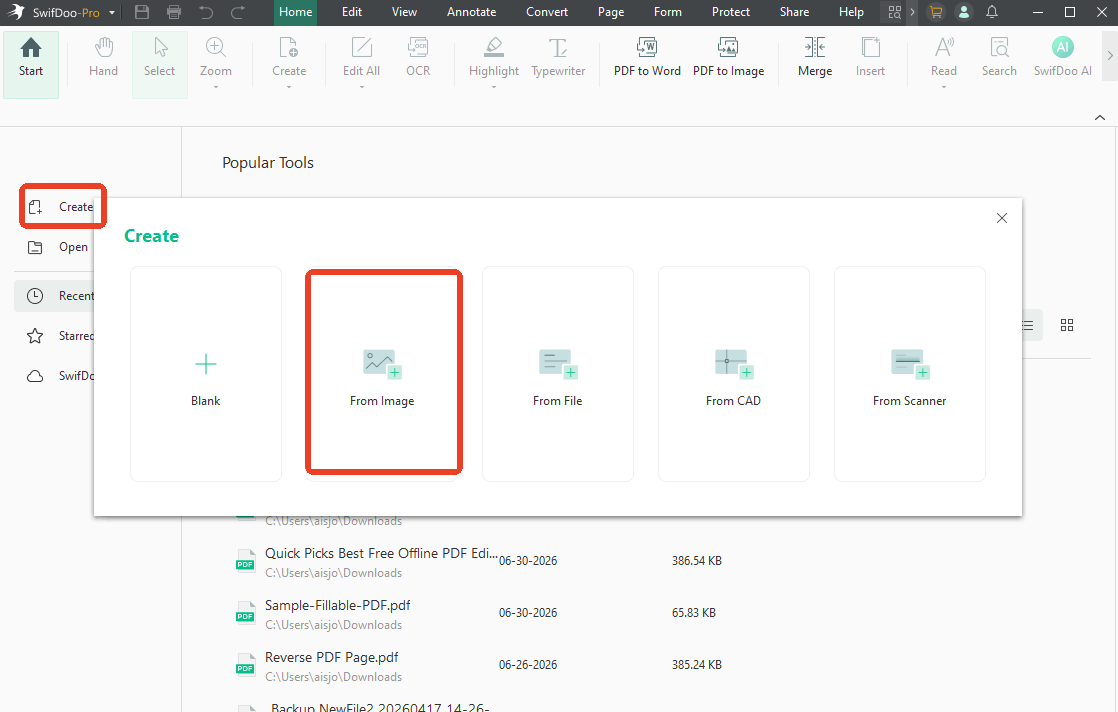
Task: Click the Insert tool
Action: pyautogui.click(x=871, y=58)
